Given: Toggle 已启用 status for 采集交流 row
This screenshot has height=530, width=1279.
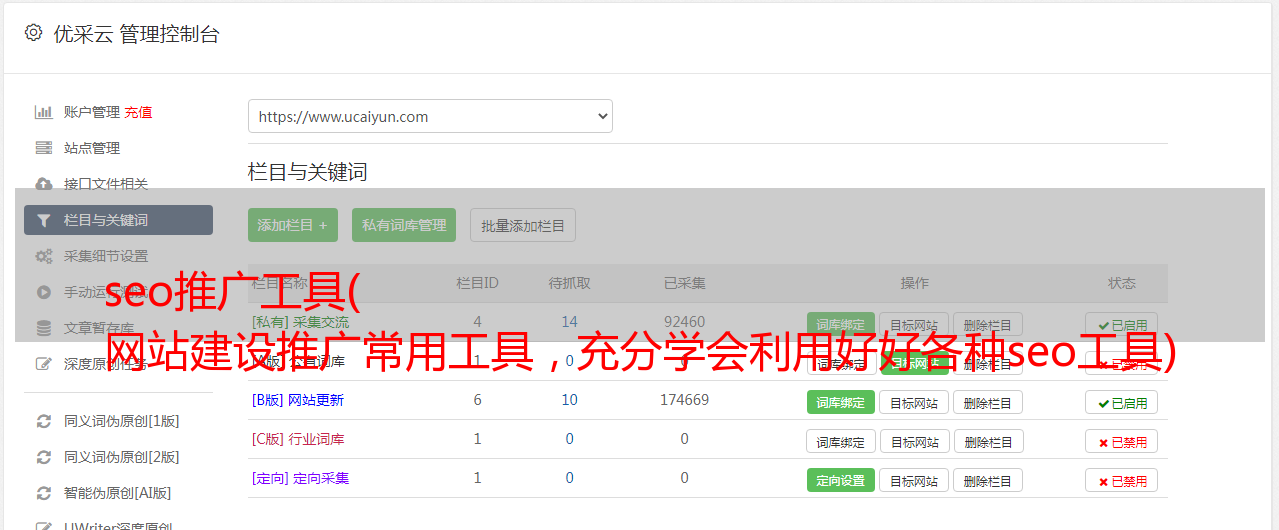Looking at the screenshot, I should [x=1121, y=325].
